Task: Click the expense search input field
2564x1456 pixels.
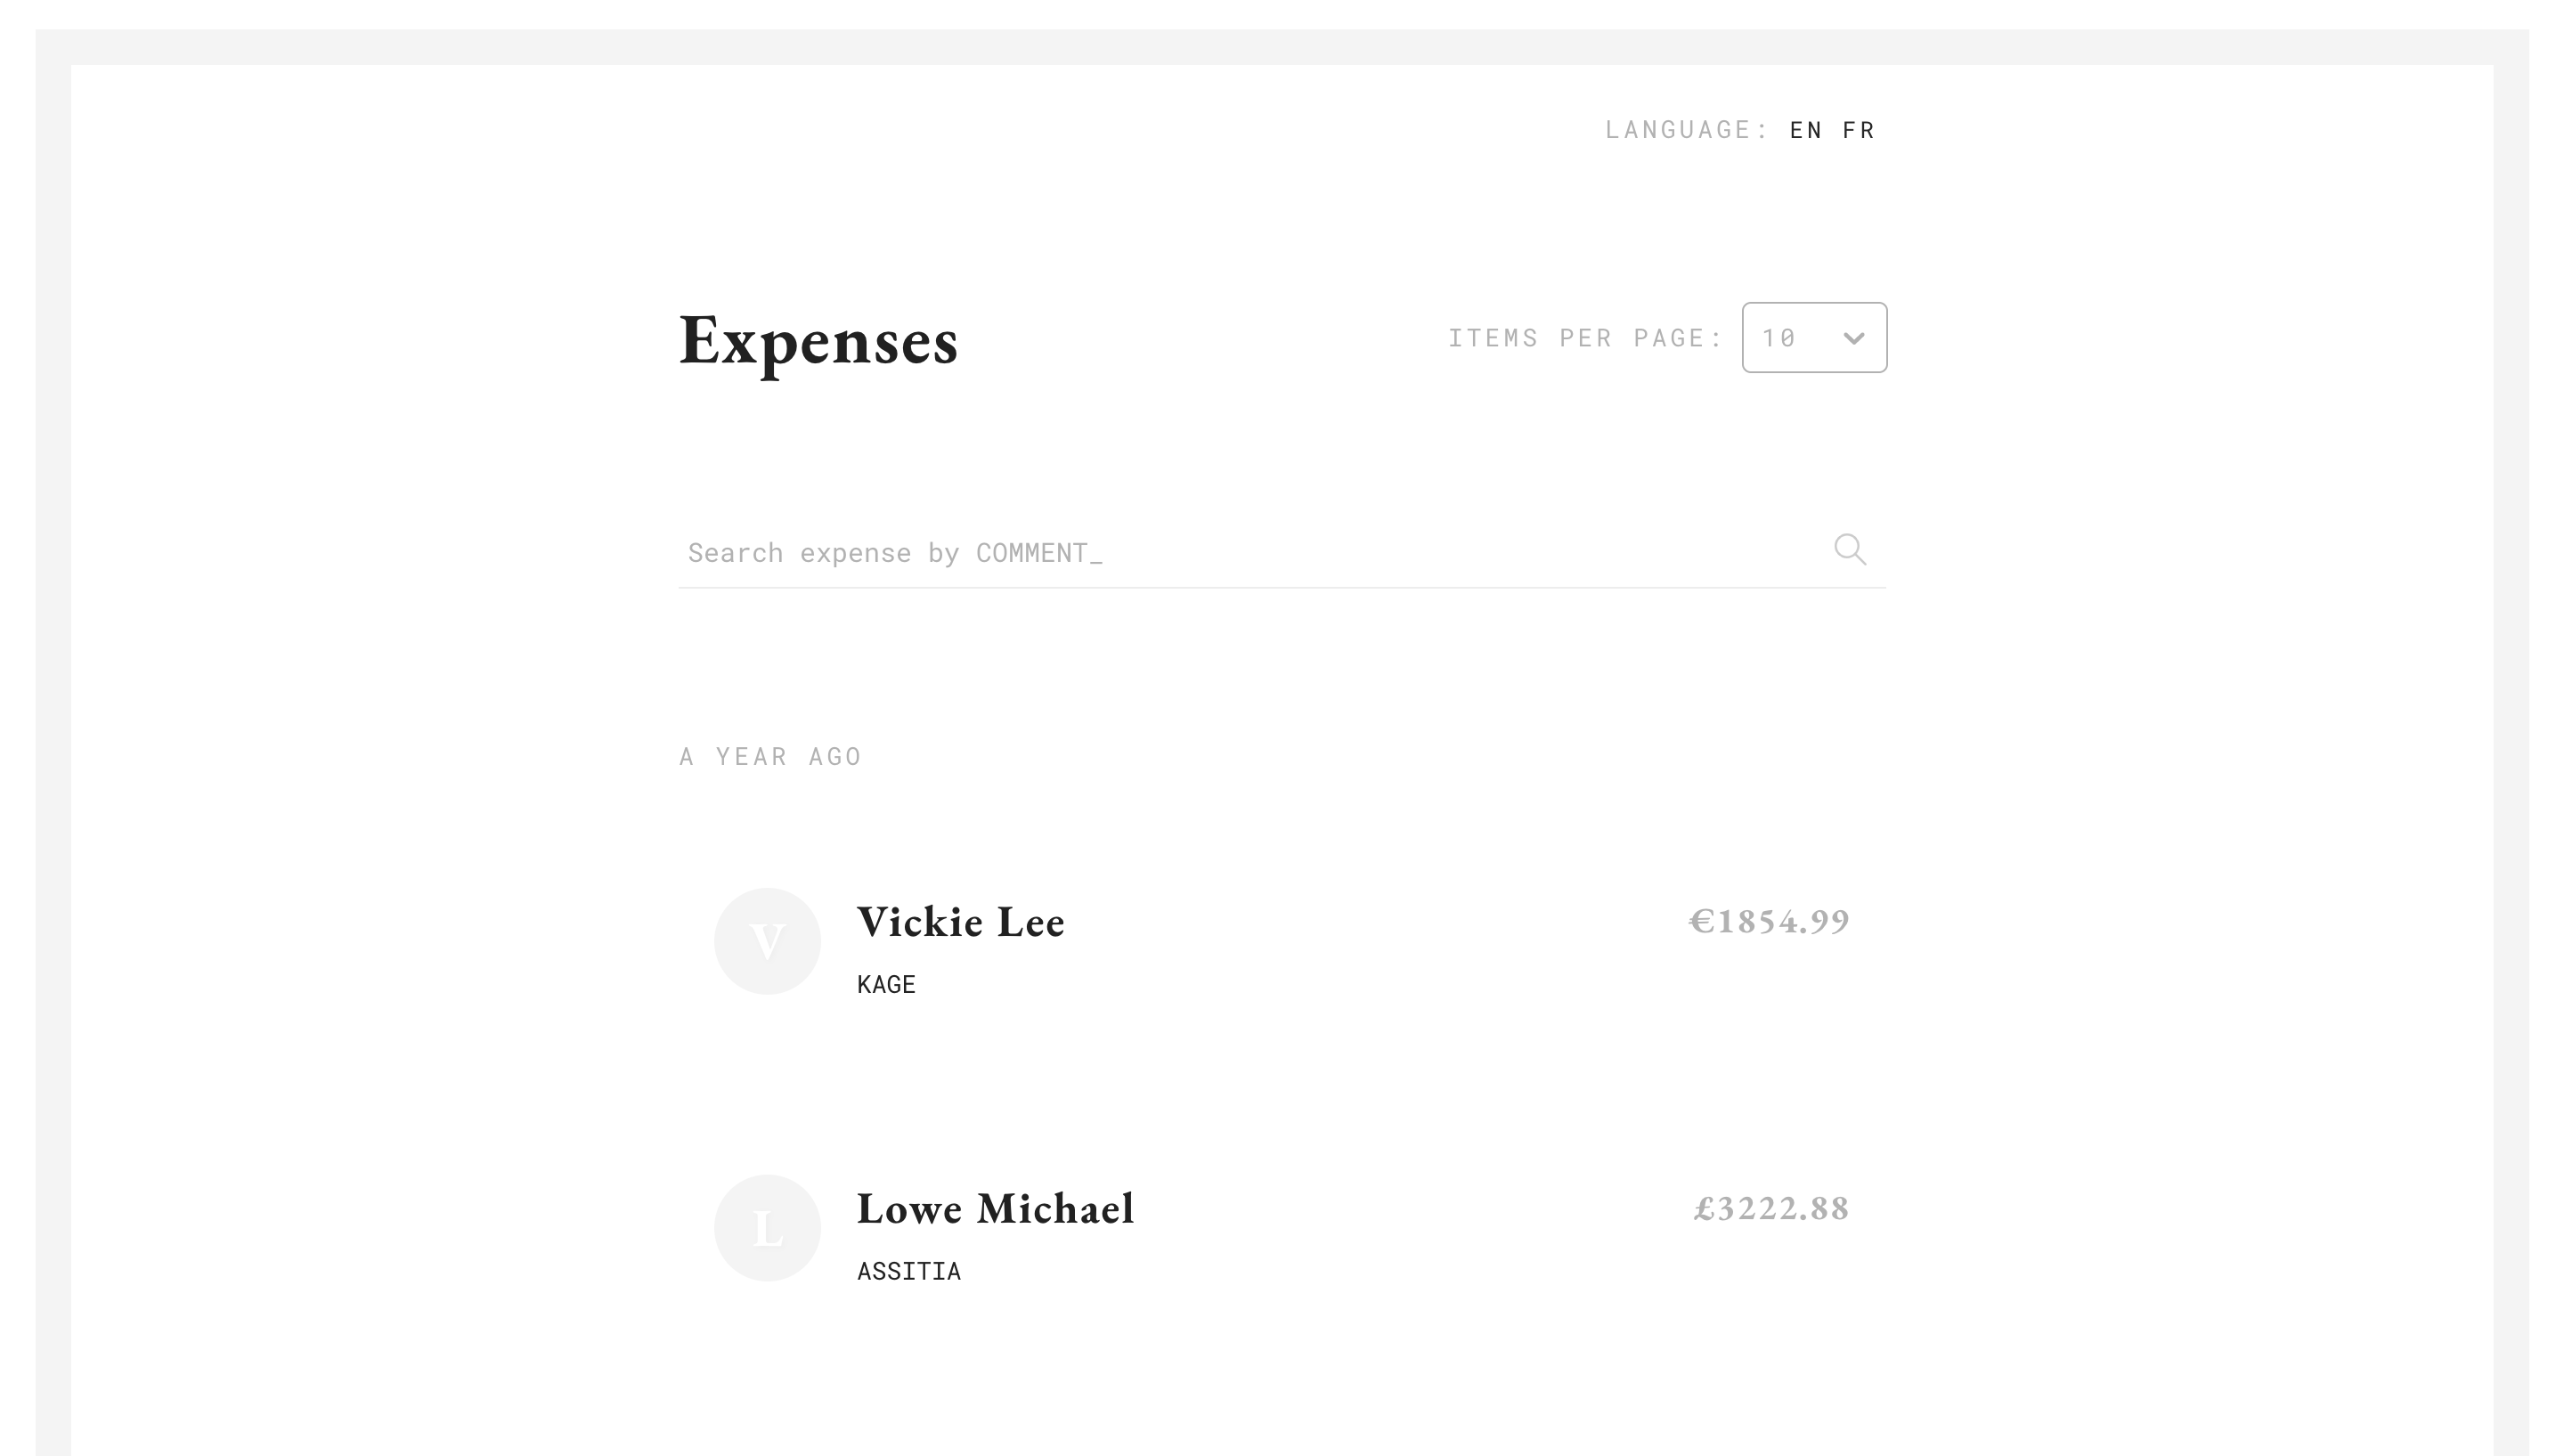Action: click(1200, 552)
